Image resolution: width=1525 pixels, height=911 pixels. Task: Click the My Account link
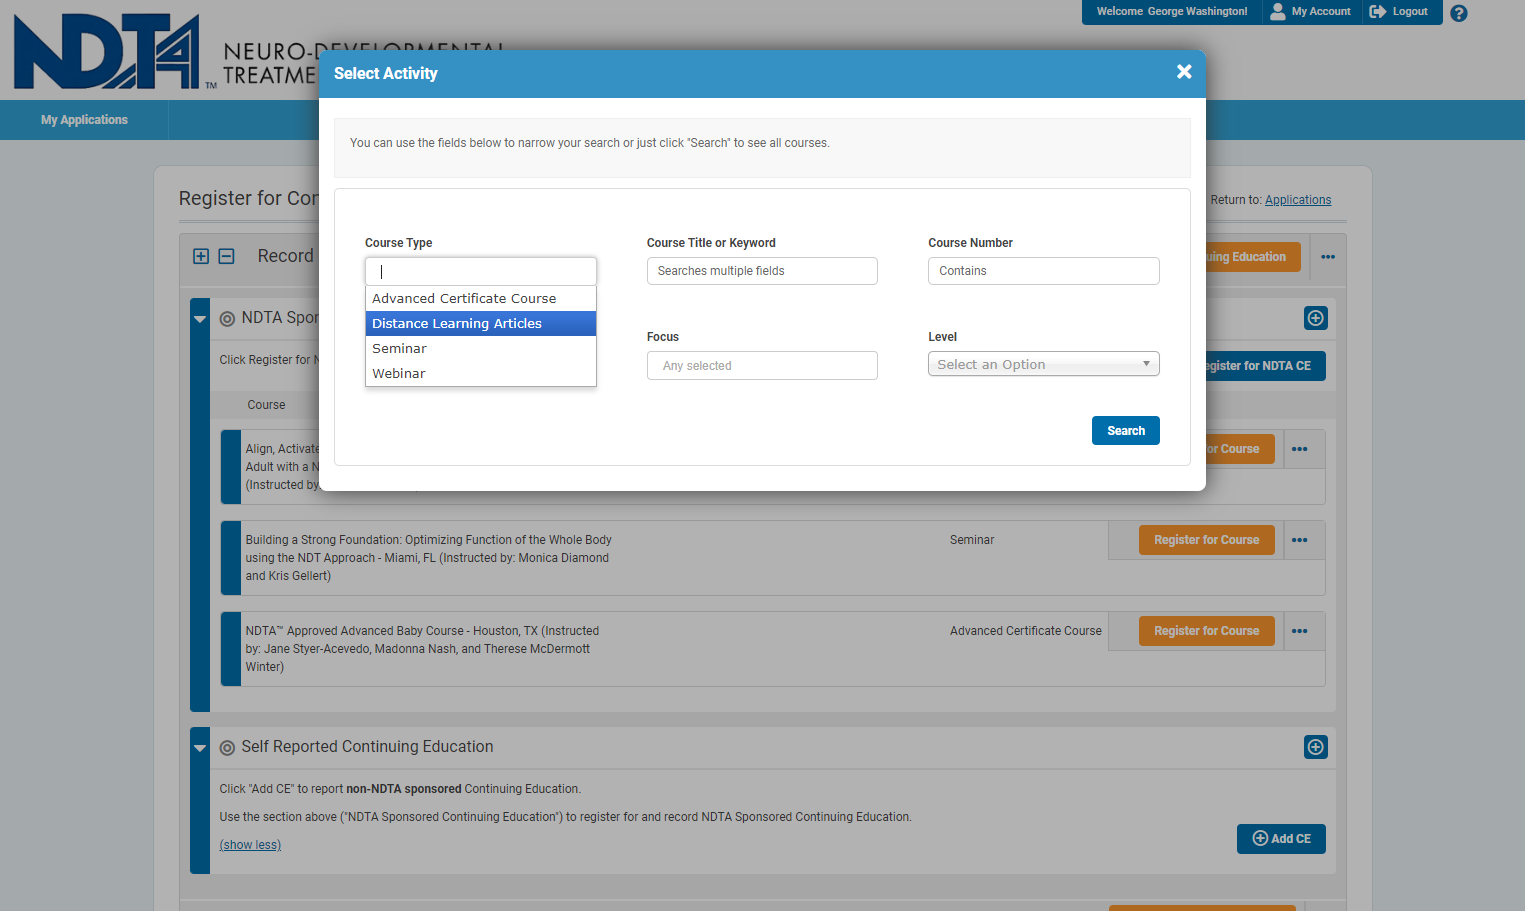tap(1320, 11)
